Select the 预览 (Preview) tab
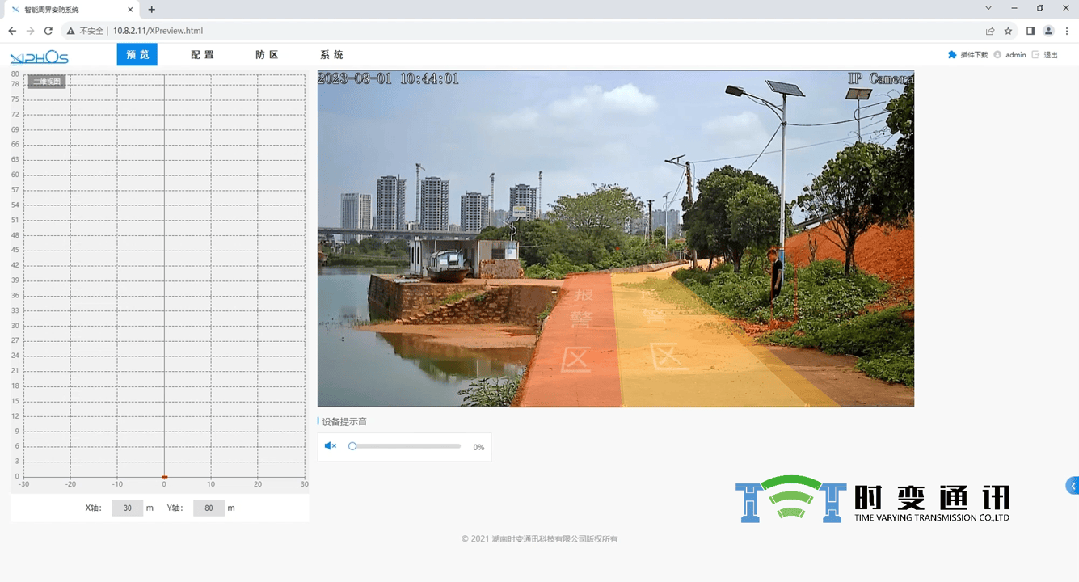This screenshot has width=1079, height=582. [137, 55]
